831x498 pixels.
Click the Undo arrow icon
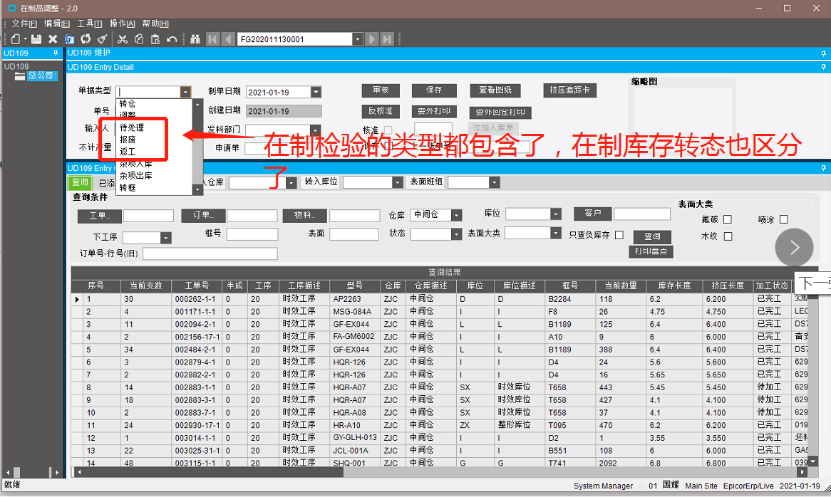172,39
